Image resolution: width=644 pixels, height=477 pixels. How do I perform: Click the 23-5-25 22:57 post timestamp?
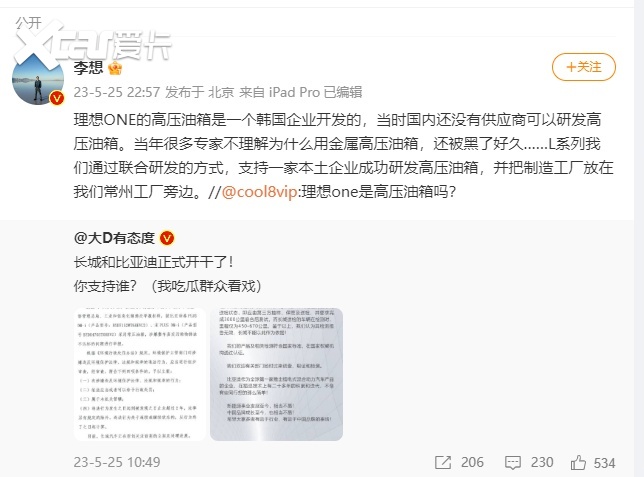click(117, 92)
